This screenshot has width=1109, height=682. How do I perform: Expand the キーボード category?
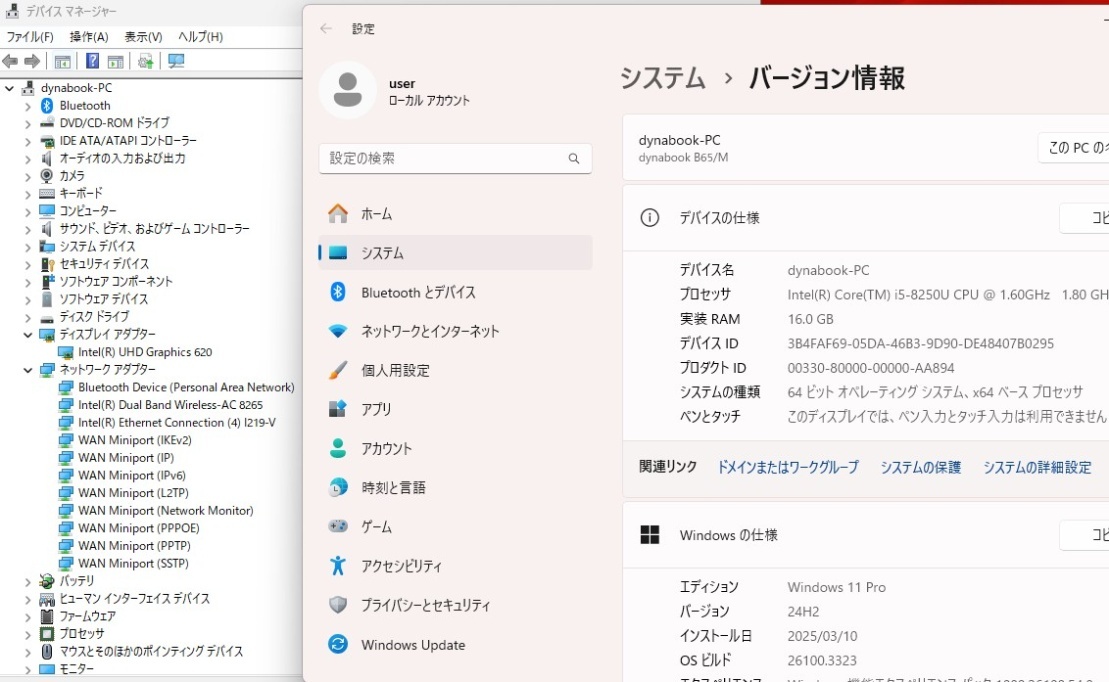[28, 194]
